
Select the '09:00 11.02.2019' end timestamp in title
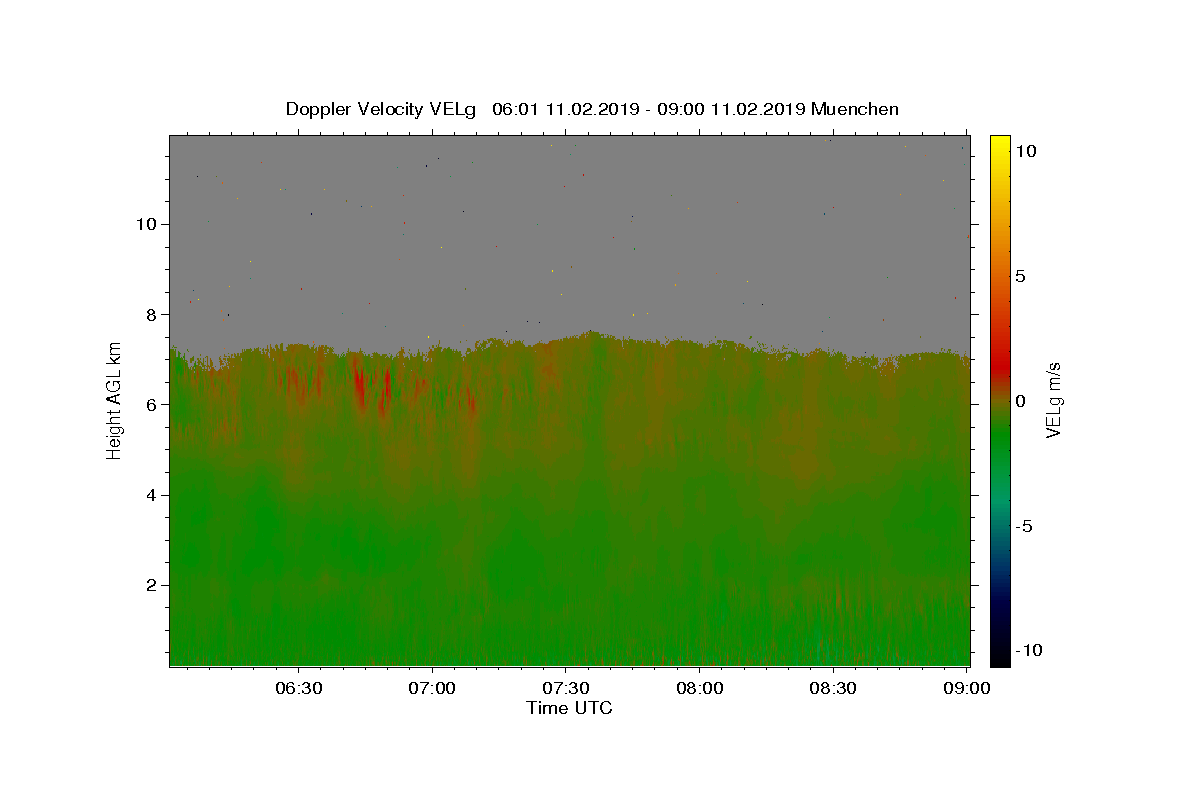pyautogui.click(x=730, y=109)
